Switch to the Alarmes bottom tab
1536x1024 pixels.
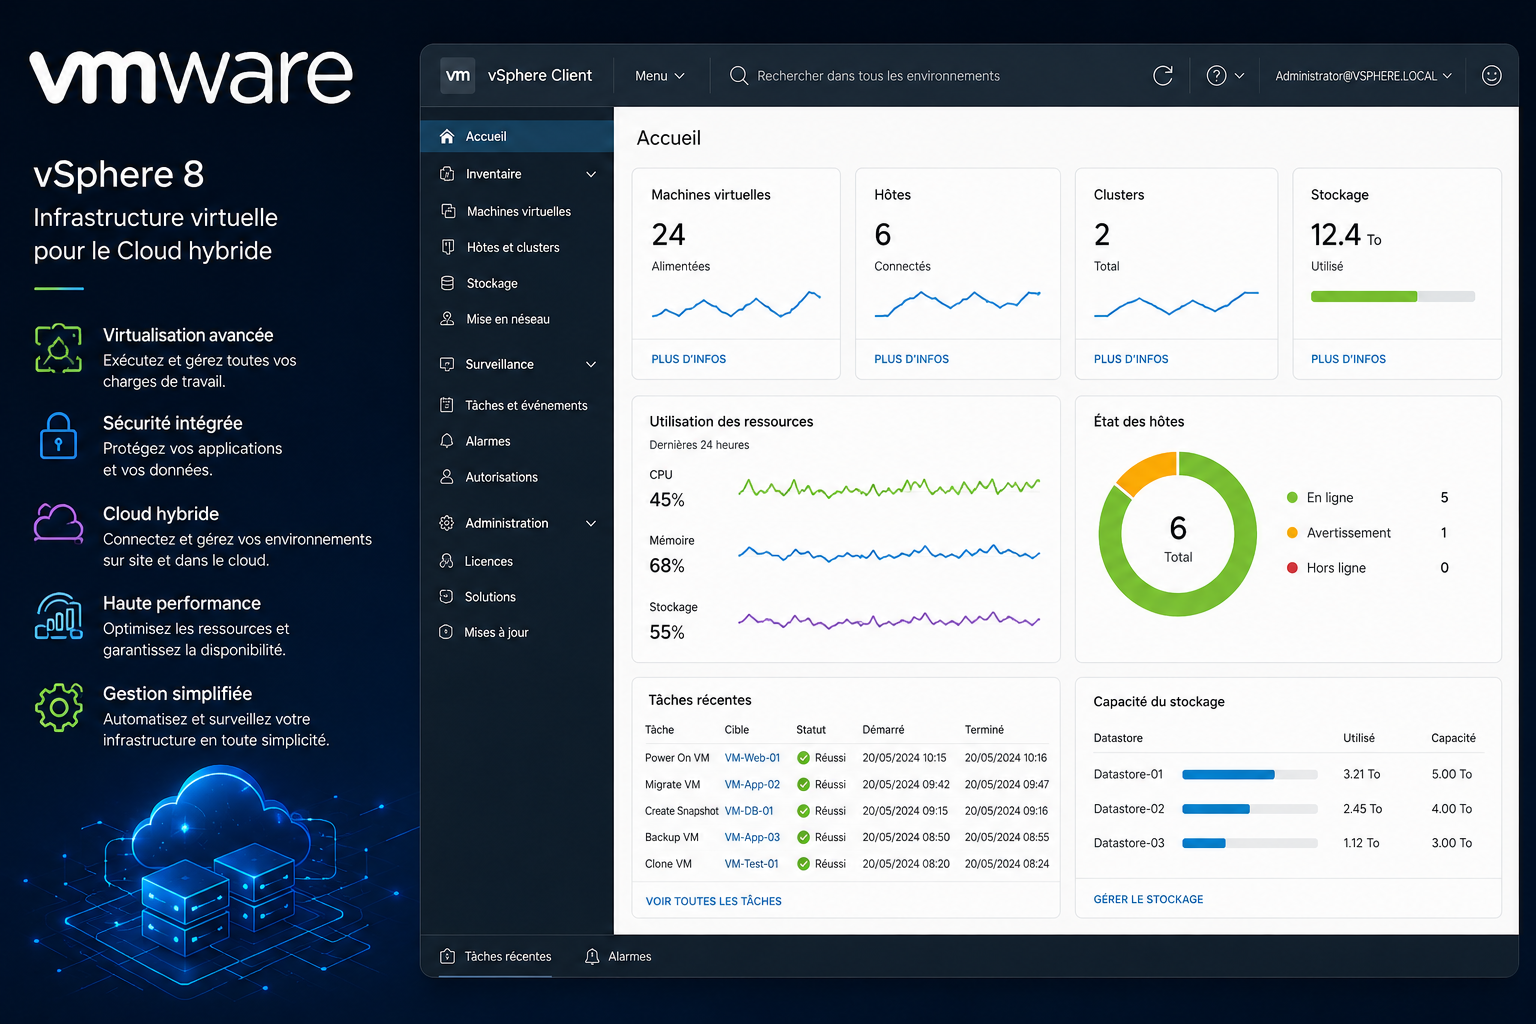(x=618, y=957)
